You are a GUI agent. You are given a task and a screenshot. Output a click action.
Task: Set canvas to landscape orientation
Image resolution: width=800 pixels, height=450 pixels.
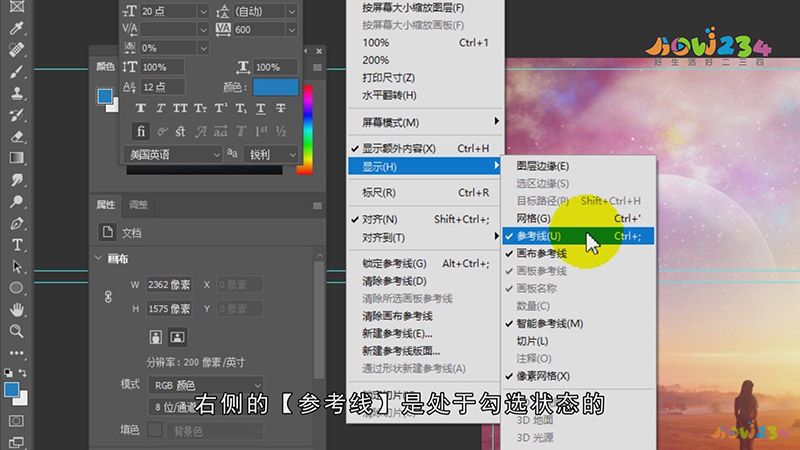pos(177,337)
